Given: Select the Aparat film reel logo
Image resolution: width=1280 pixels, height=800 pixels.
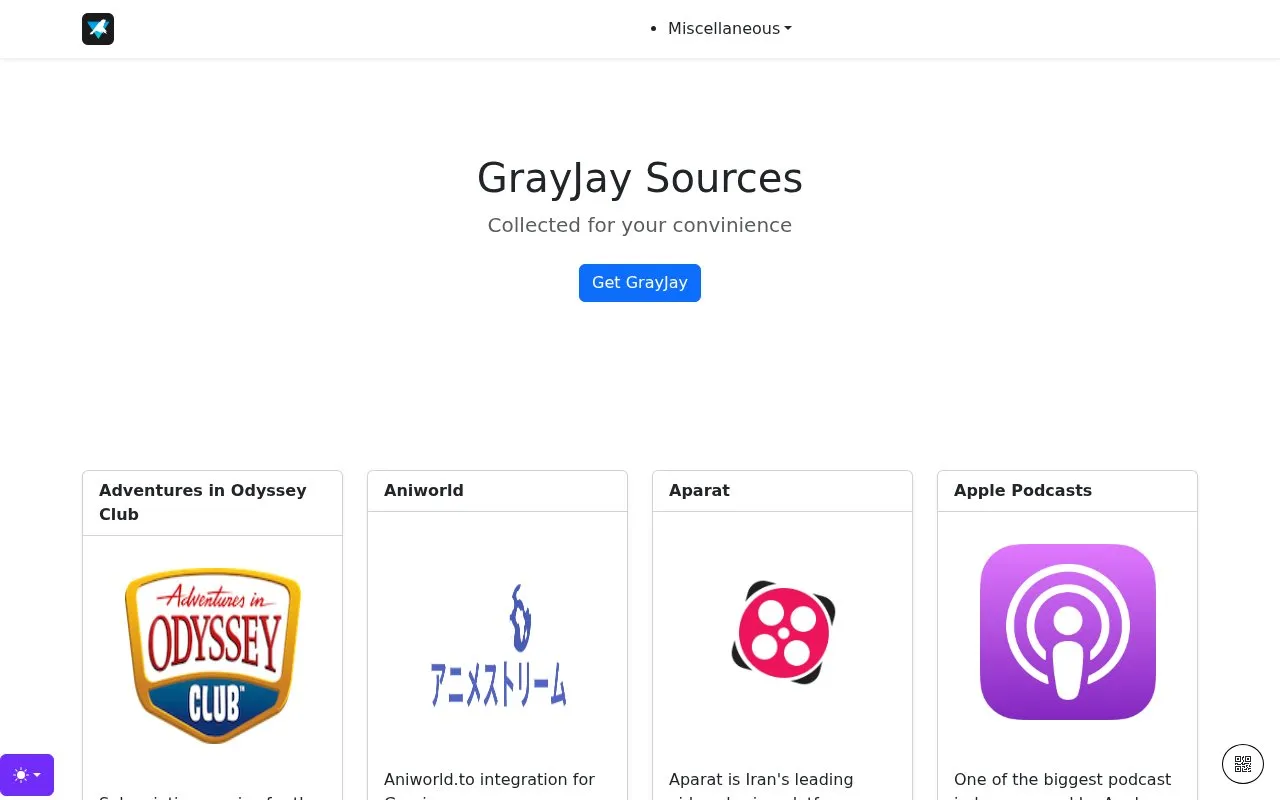Looking at the screenshot, I should click(x=783, y=632).
